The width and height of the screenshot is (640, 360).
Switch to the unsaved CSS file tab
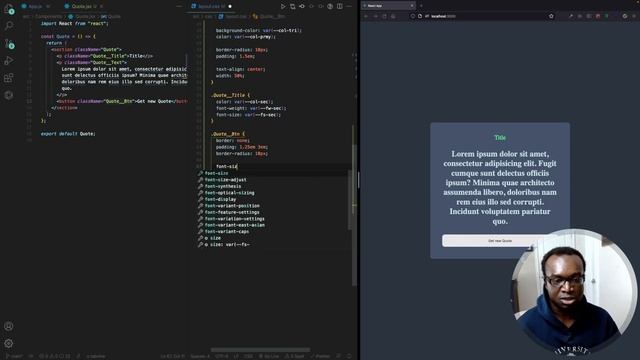211,6
